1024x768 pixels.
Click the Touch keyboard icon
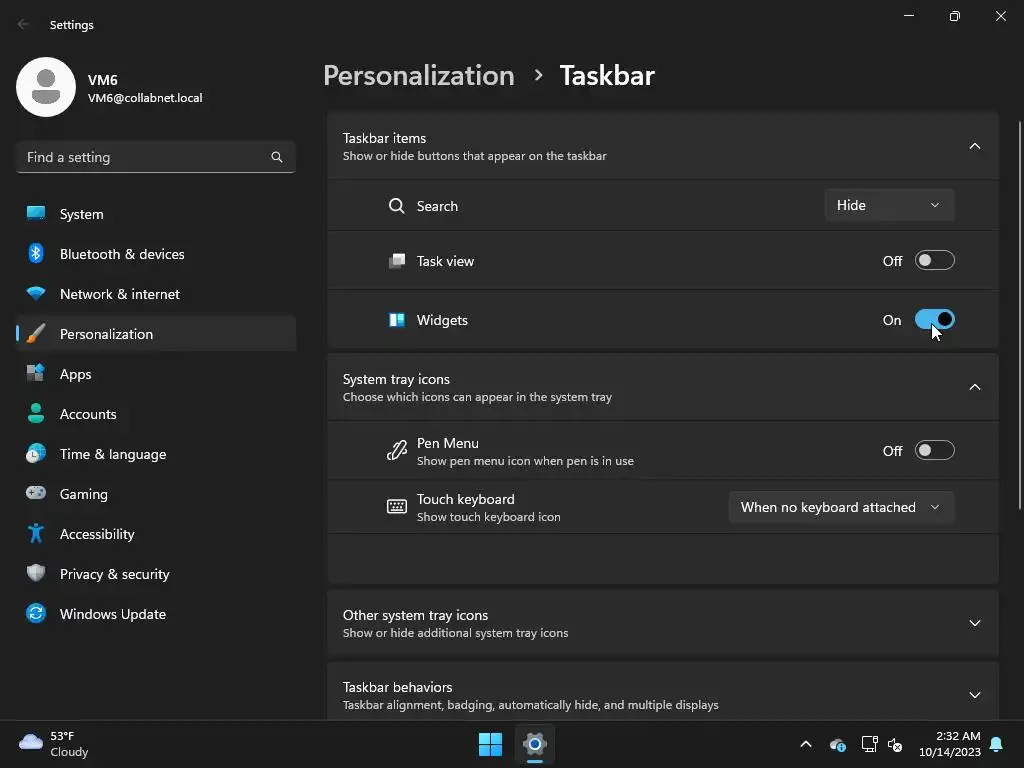[396, 507]
